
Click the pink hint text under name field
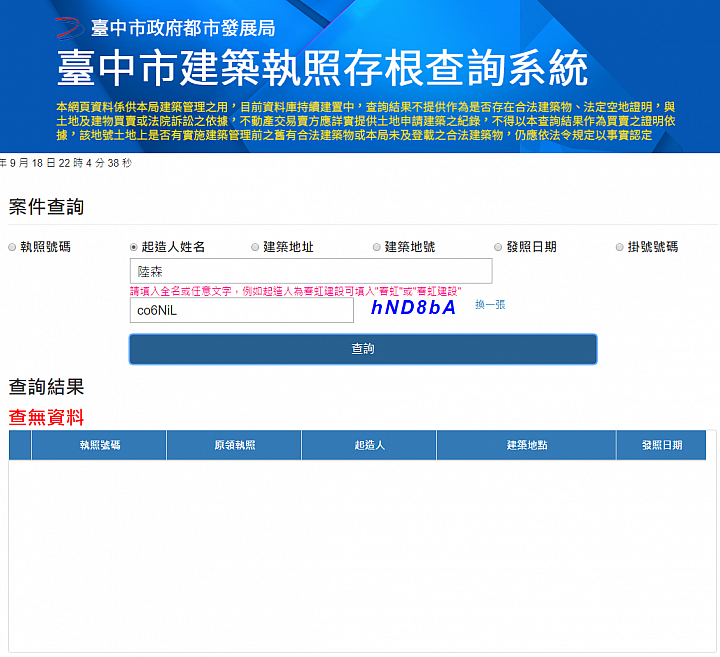296,292
